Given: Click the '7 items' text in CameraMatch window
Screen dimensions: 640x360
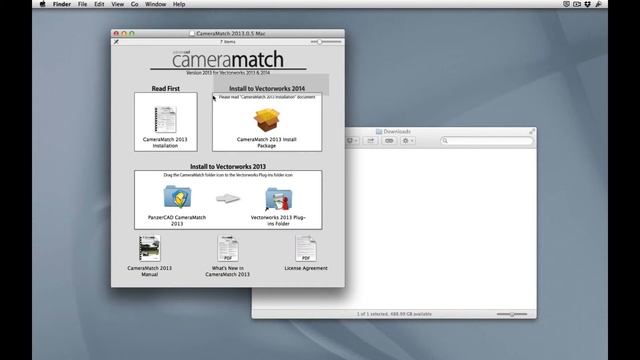Looking at the screenshot, I should [x=228, y=42].
